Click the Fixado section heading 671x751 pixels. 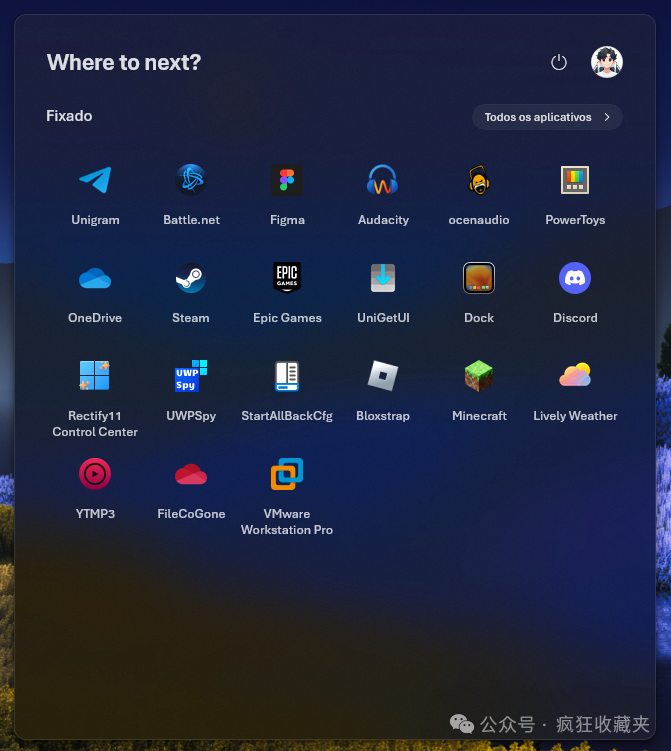(69, 116)
